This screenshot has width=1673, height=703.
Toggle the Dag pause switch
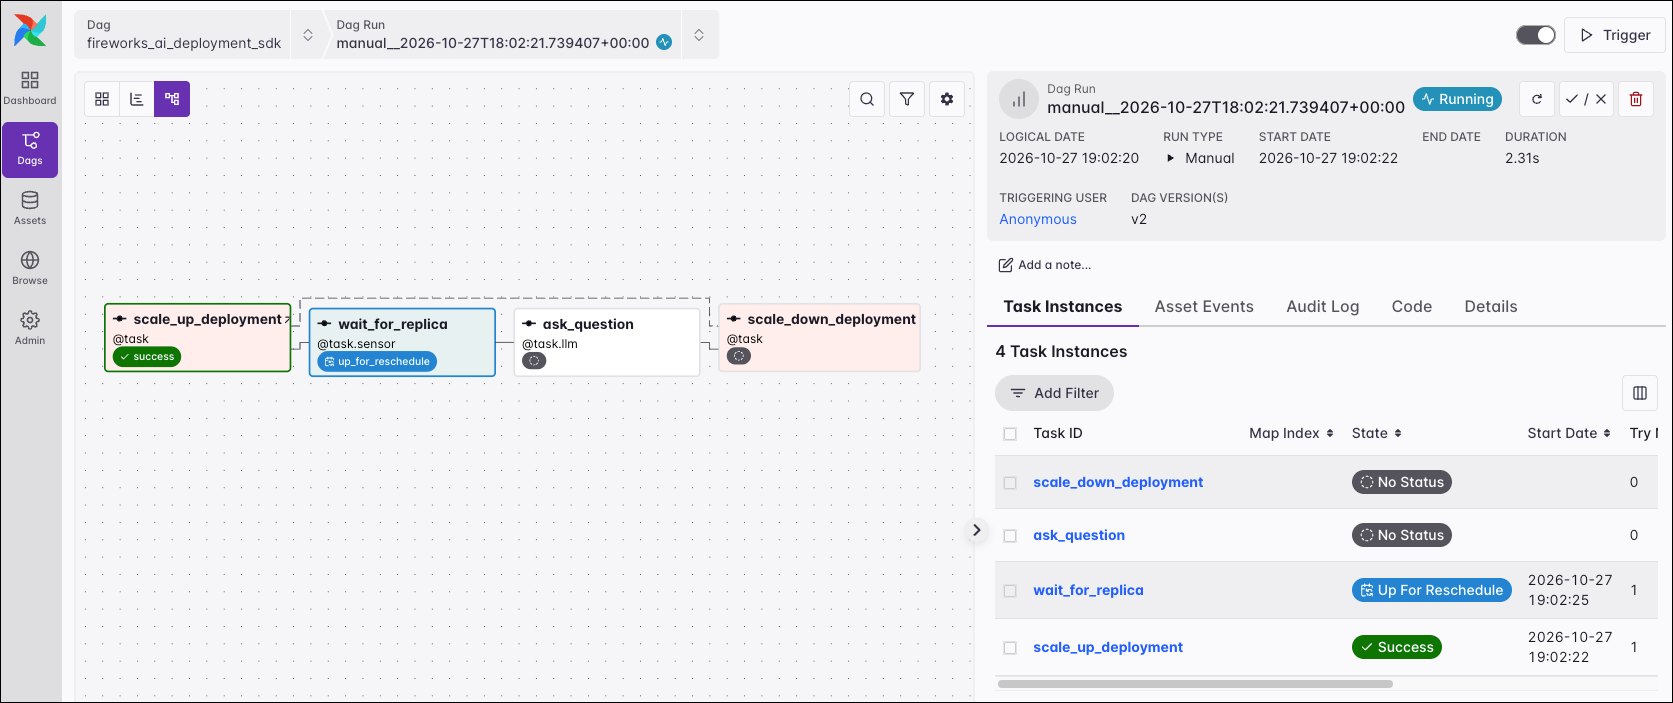pos(1536,35)
